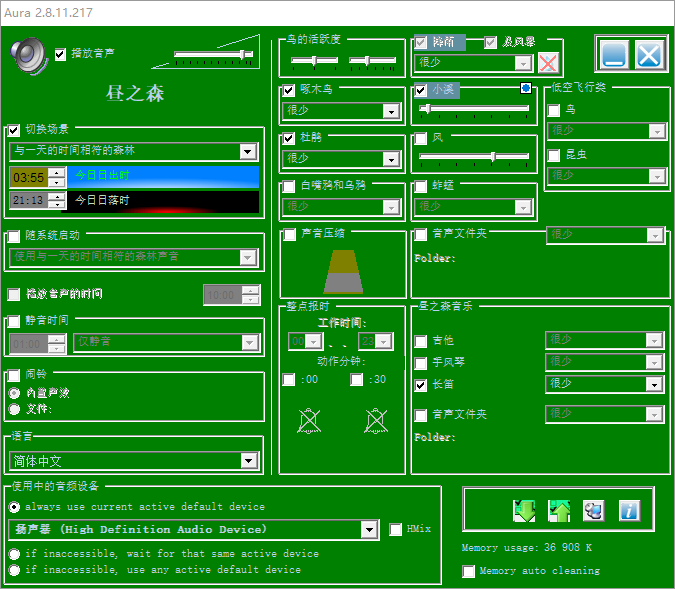Enable 鸟 low-flying checkbox
The height and width of the screenshot is (589, 675).
click(554, 111)
